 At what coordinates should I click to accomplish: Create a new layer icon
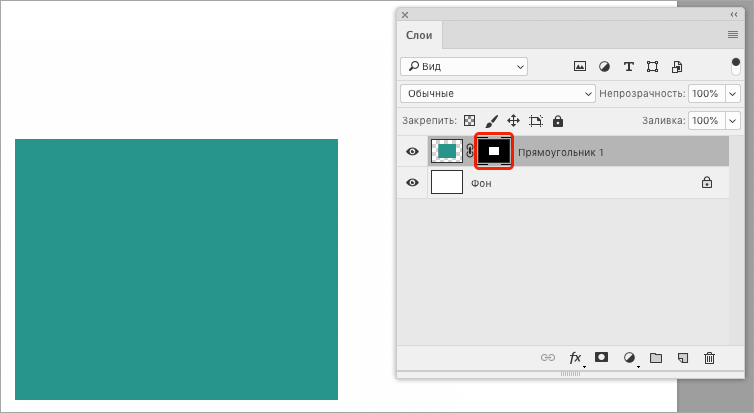pyautogui.click(x=683, y=358)
